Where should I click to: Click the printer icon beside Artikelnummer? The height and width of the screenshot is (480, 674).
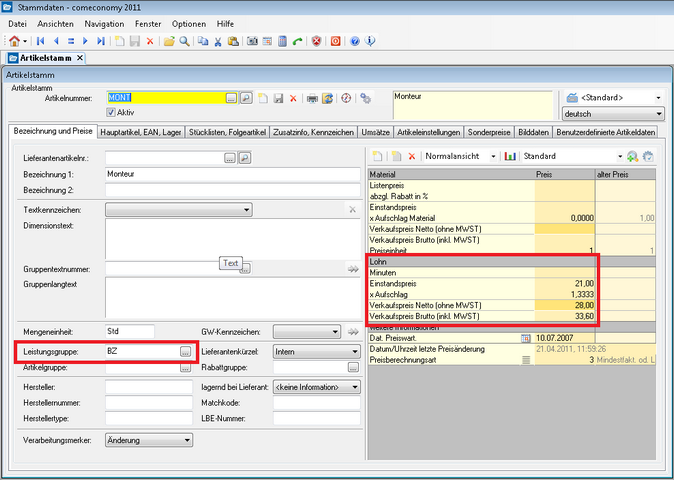click(312, 98)
